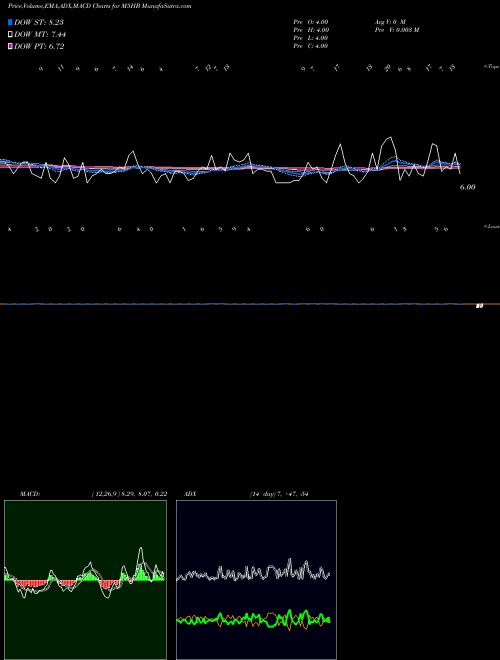Image resolution: width=500 pixels, height=660 pixels.
Task: Open the green MACD indicator chart
Action: click(x=85, y=580)
